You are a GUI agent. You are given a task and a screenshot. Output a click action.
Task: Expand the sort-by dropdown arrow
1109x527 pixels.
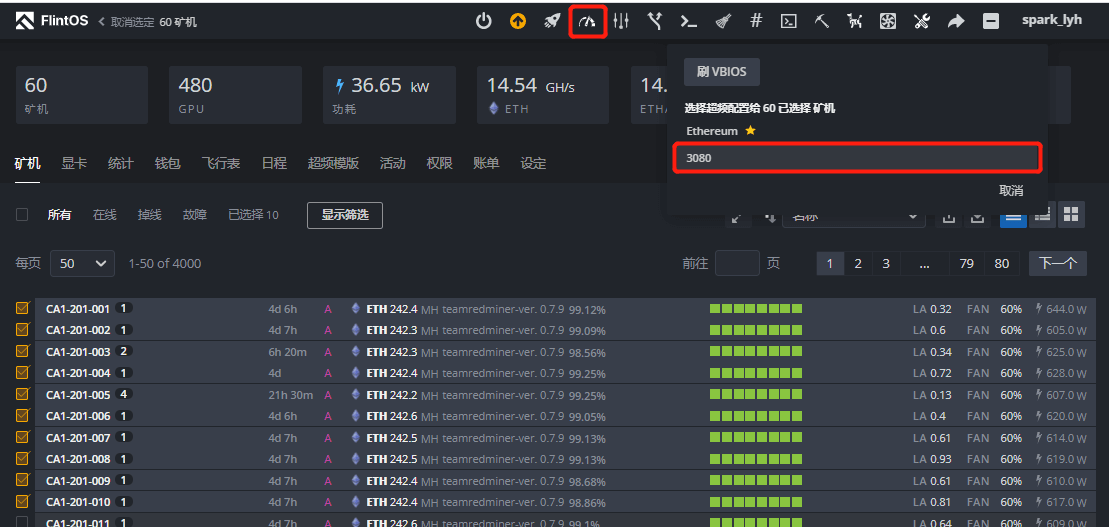point(912,216)
